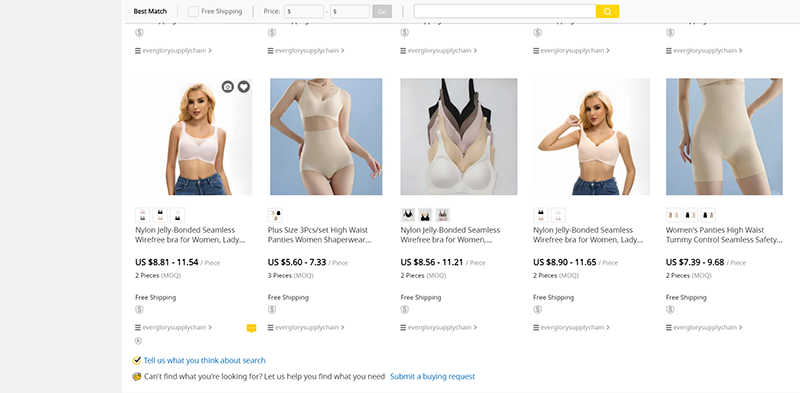Click the checkmark icon beside search feedback link

click(137, 360)
